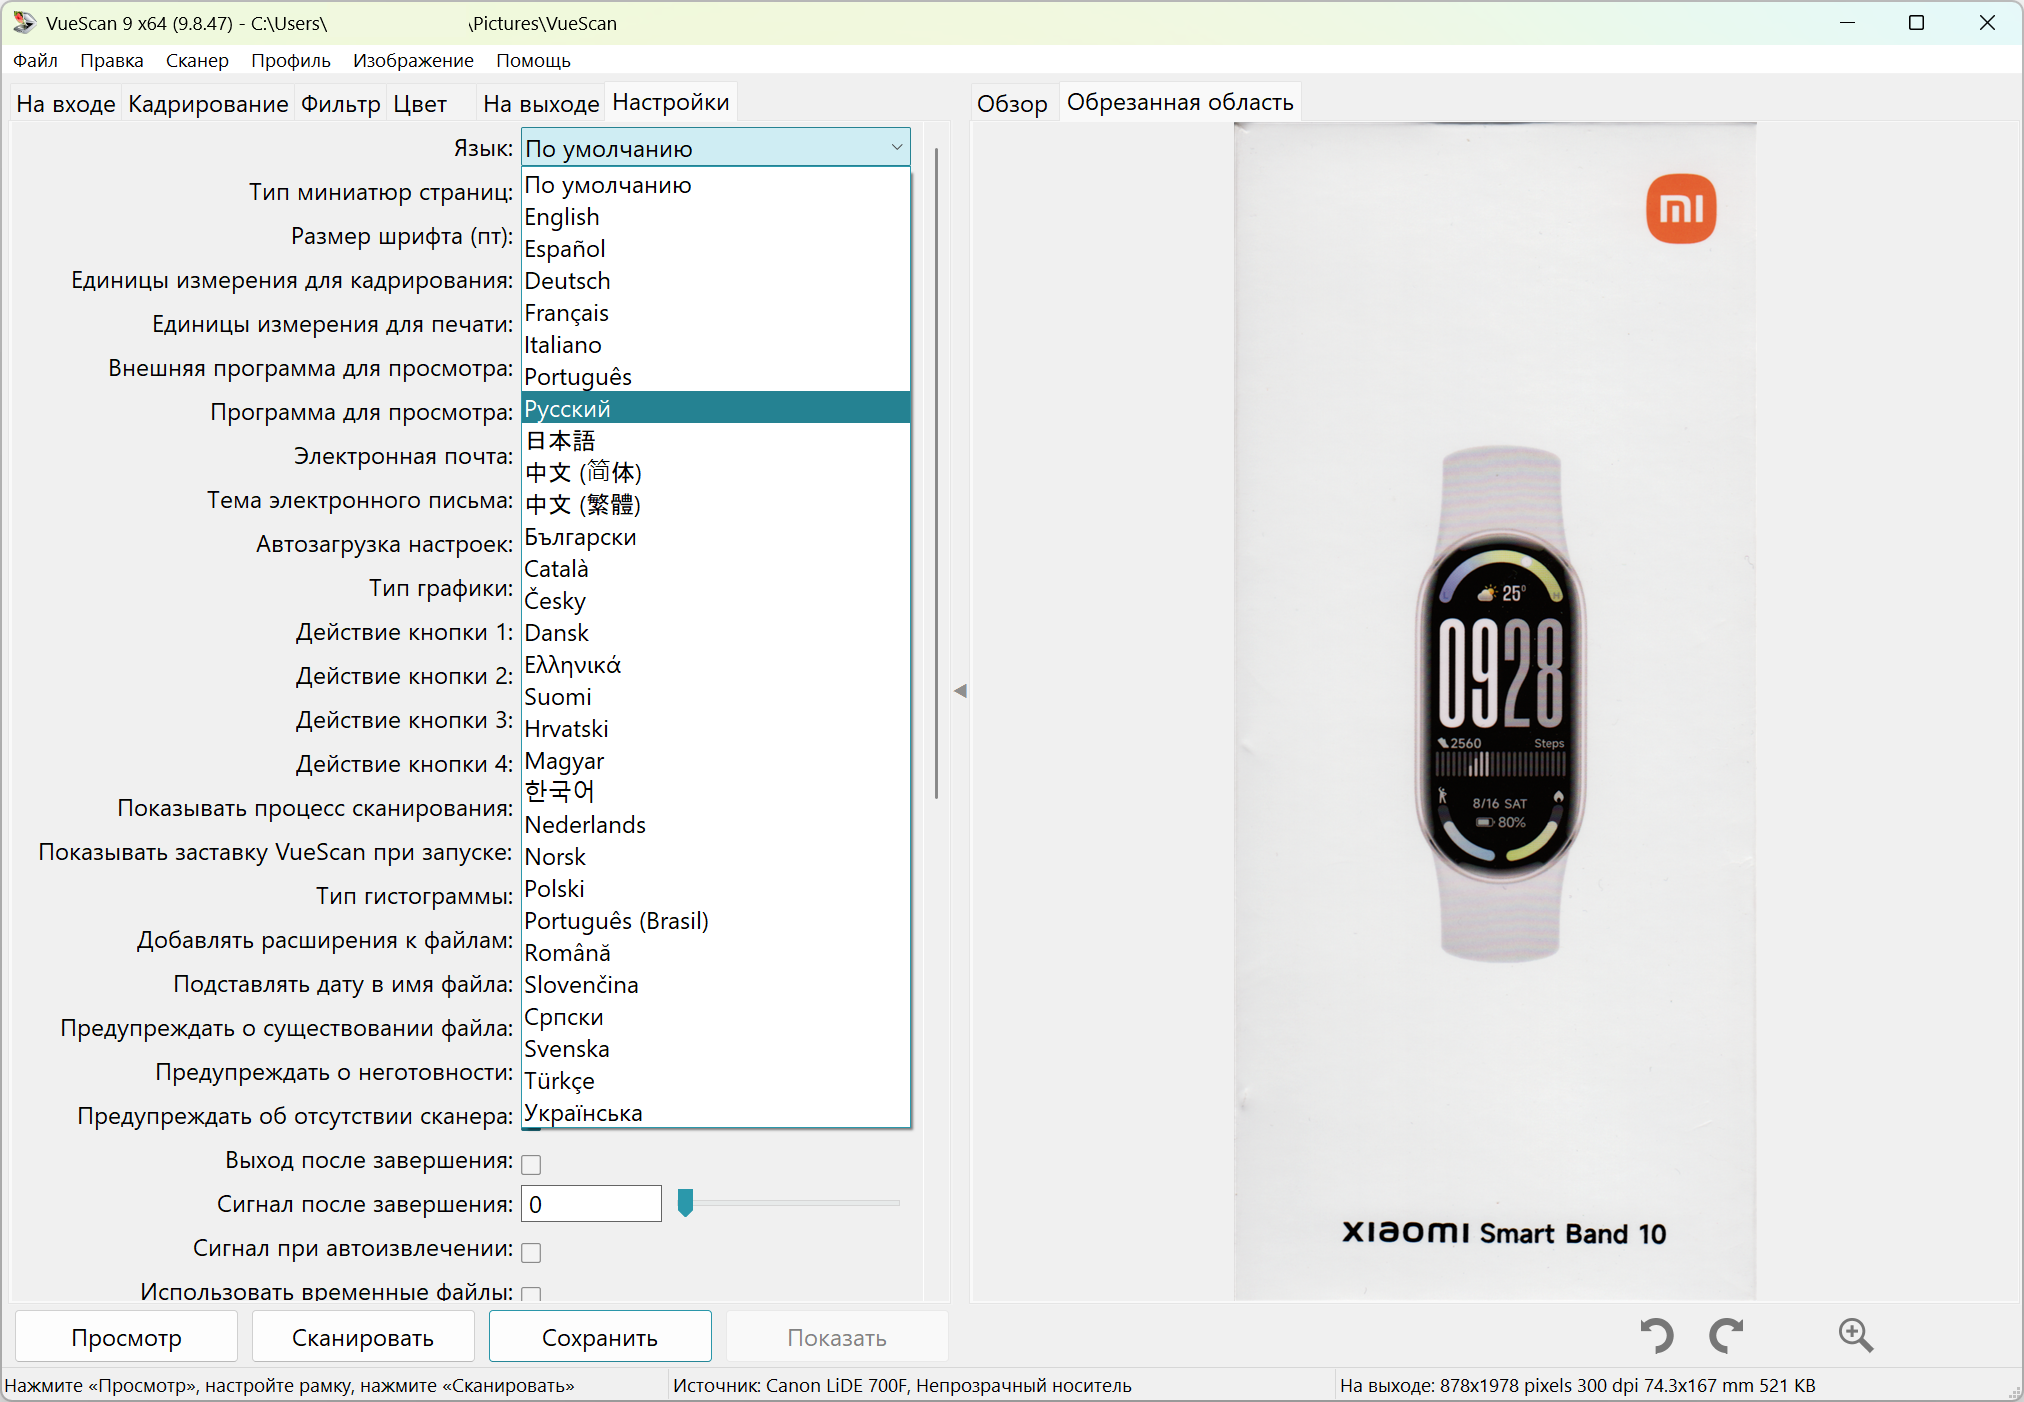
Task: Switch to the Фильтр tab
Action: (341, 104)
